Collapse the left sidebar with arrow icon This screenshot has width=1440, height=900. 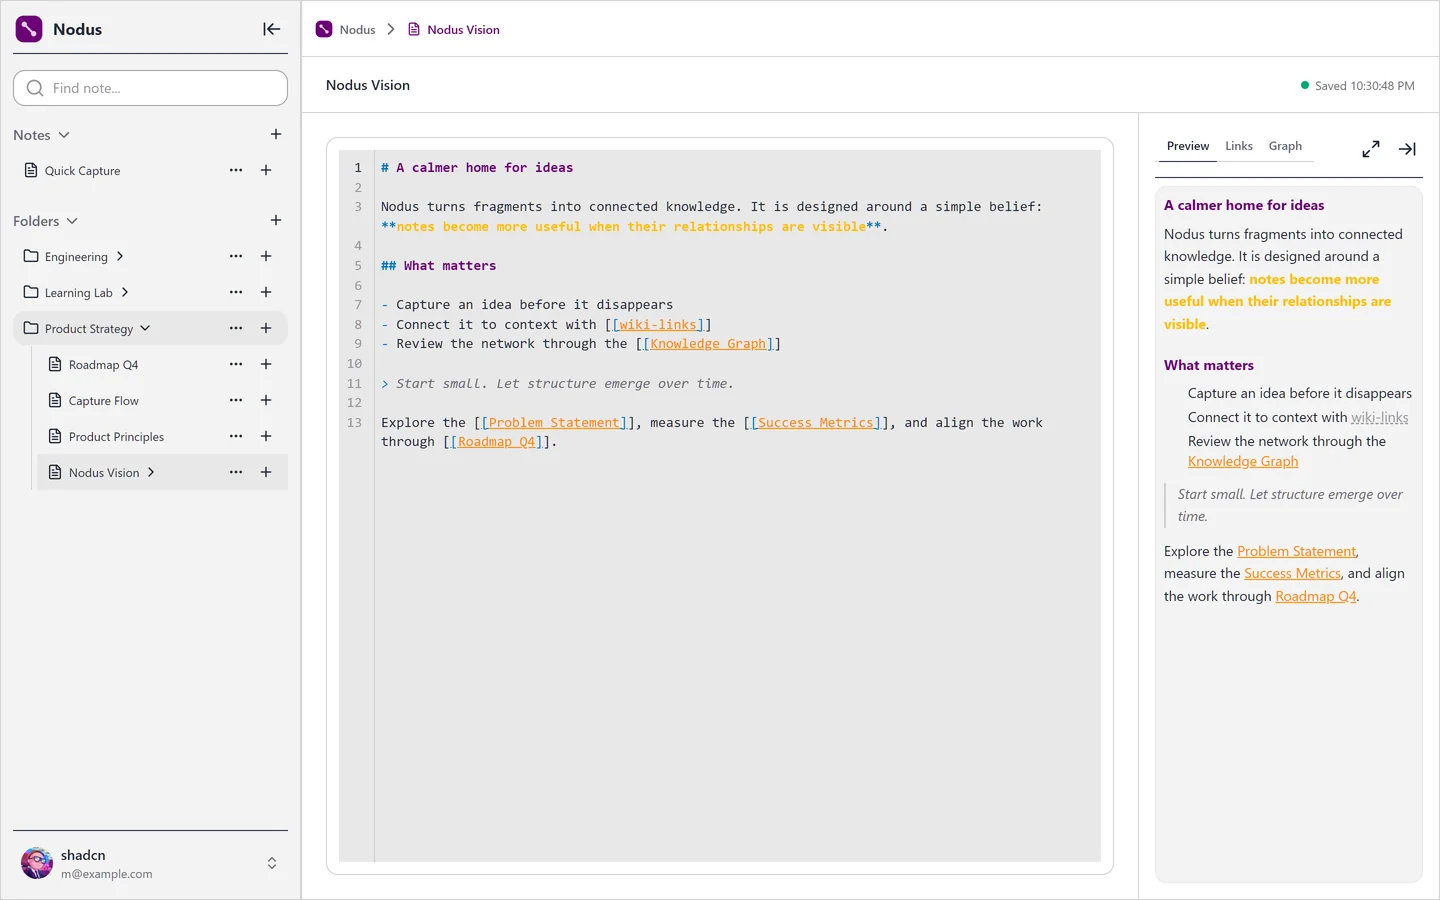tap(271, 29)
